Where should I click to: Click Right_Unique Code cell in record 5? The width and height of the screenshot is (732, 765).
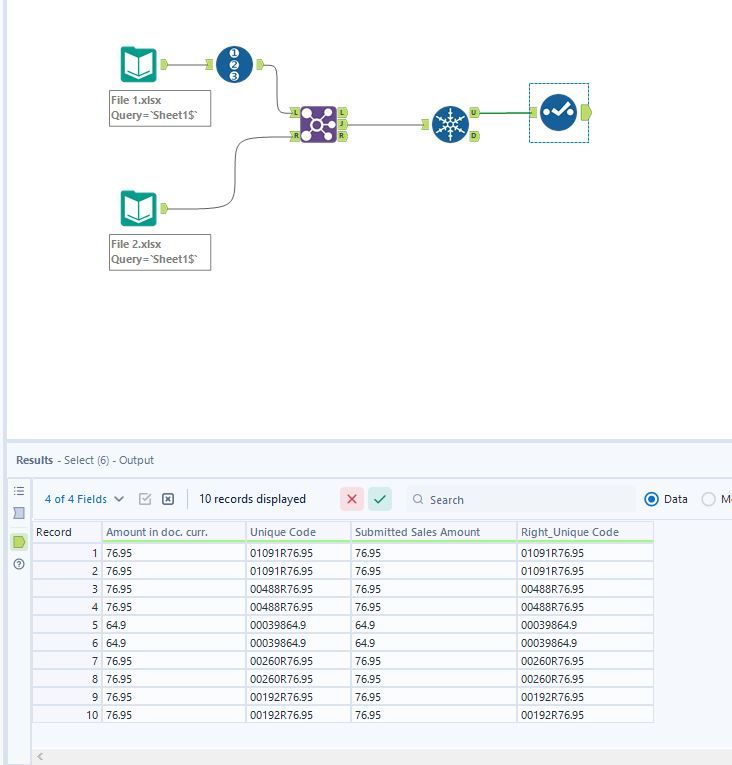pos(585,625)
